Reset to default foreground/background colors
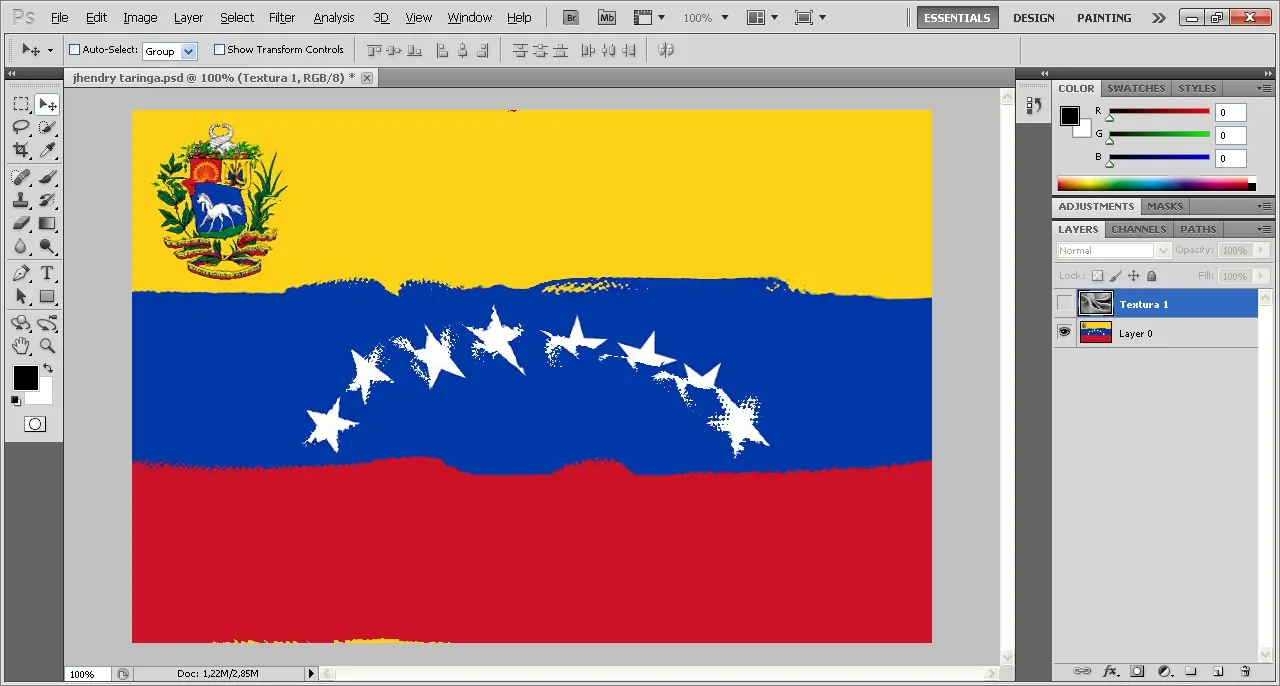 [x=15, y=400]
